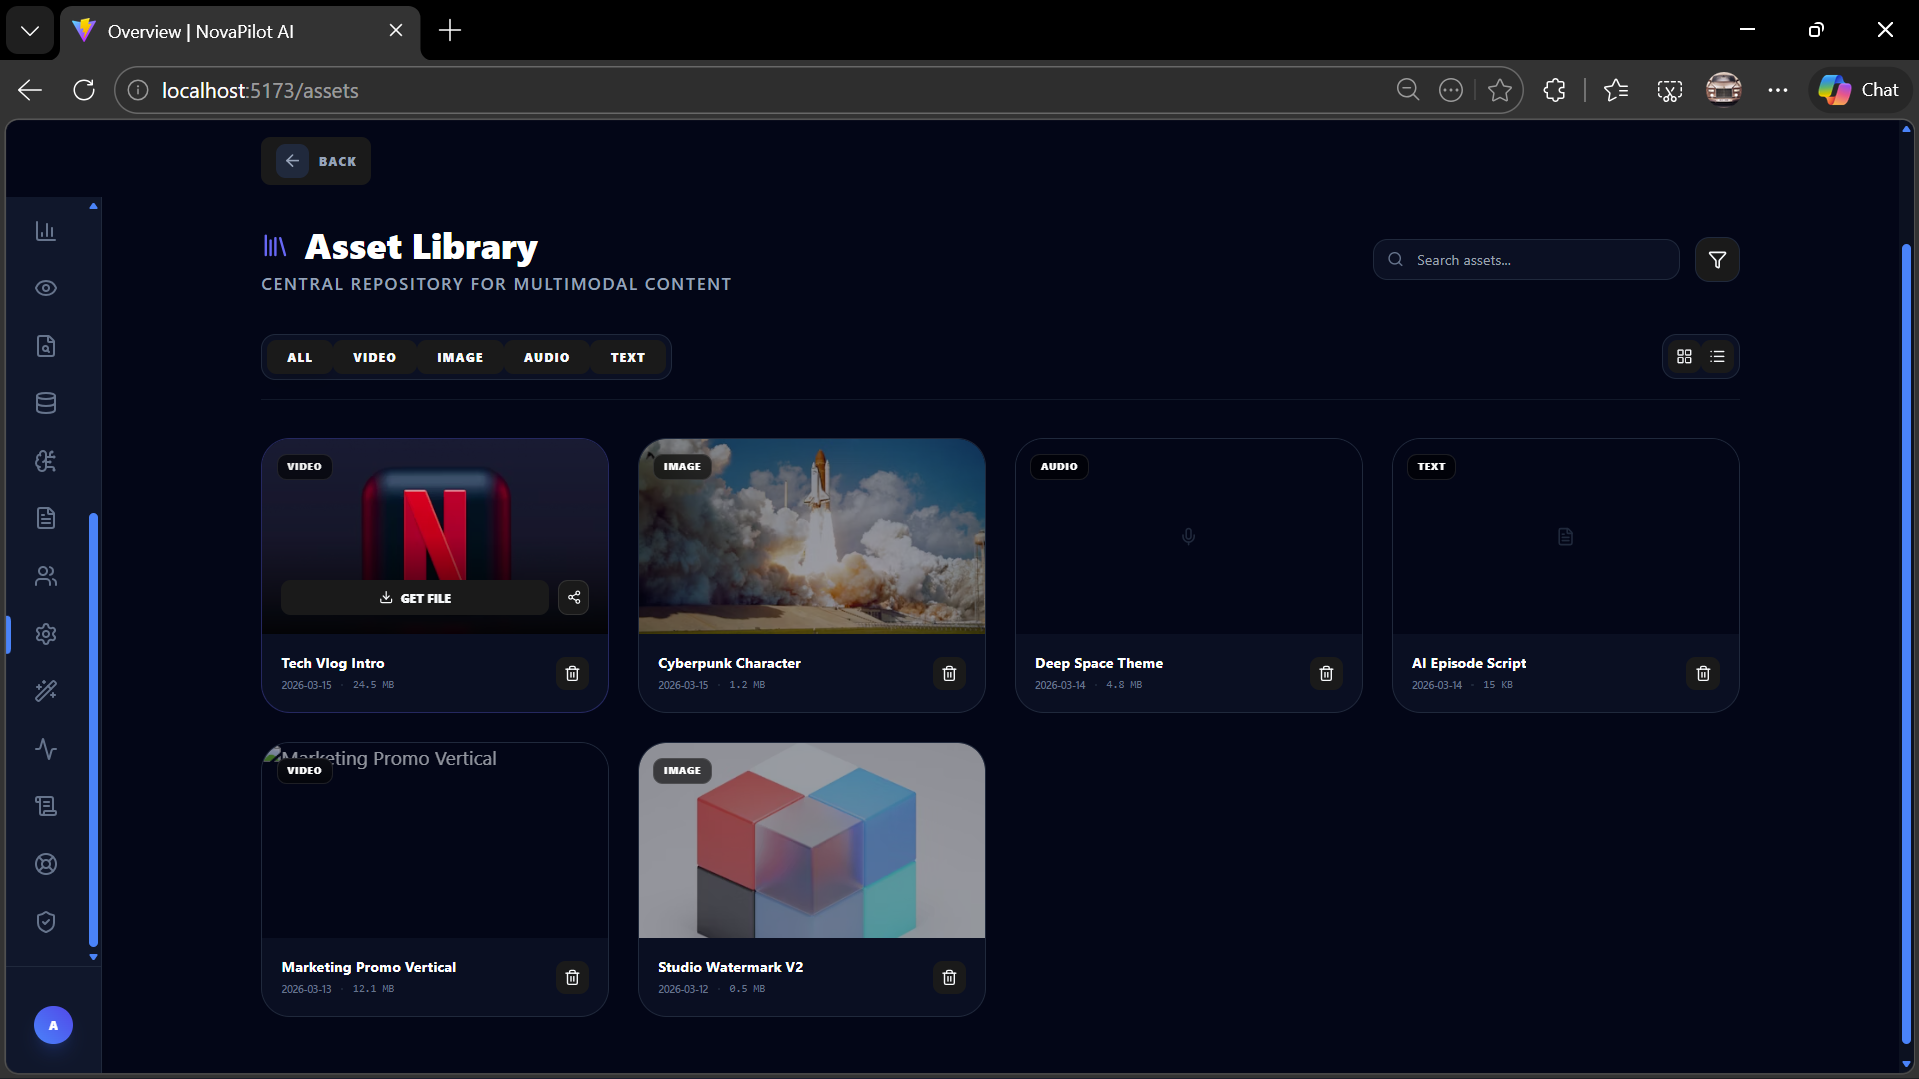Screen dimensions: 1919x1079
Task: Open the tab list dropdown chevron
Action: [30, 31]
